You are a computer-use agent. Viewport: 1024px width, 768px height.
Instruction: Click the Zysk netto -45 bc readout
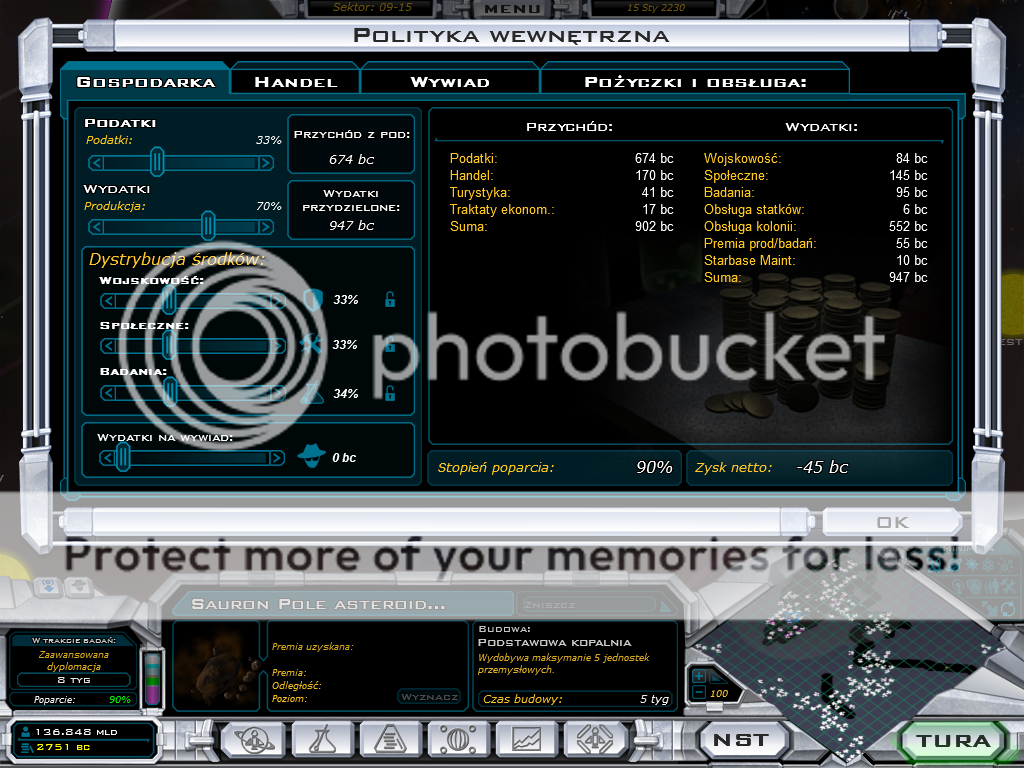point(820,467)
